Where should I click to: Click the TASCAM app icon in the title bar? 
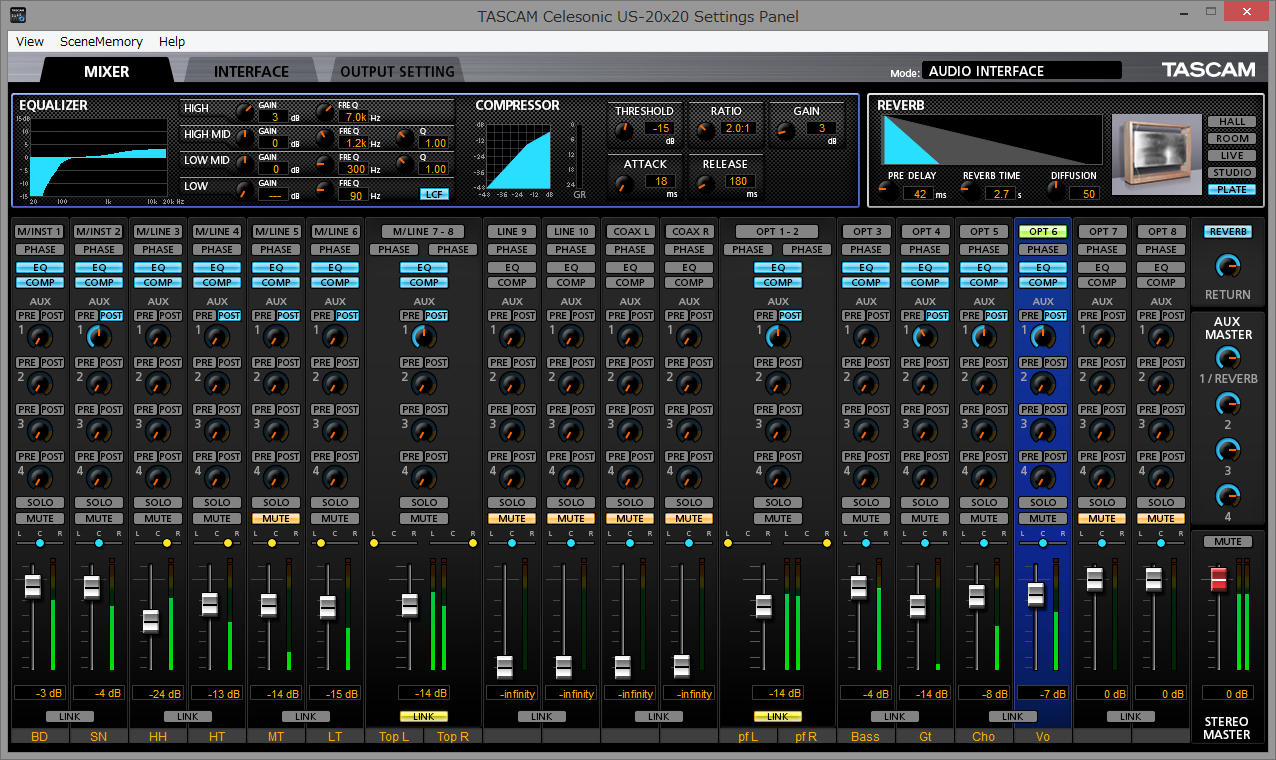(x=16, y=16)
